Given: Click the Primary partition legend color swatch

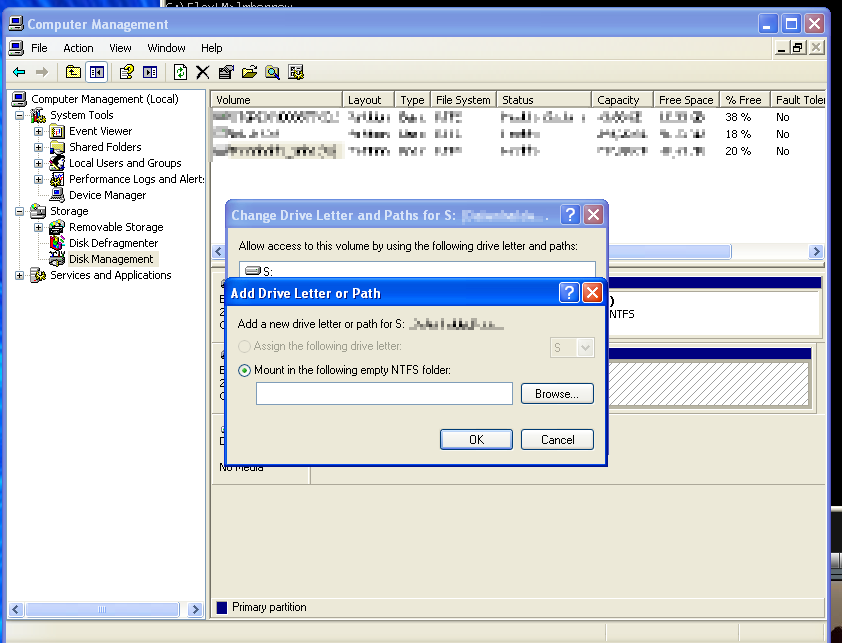Looking at the screenshot, I should tap(222, 608).
